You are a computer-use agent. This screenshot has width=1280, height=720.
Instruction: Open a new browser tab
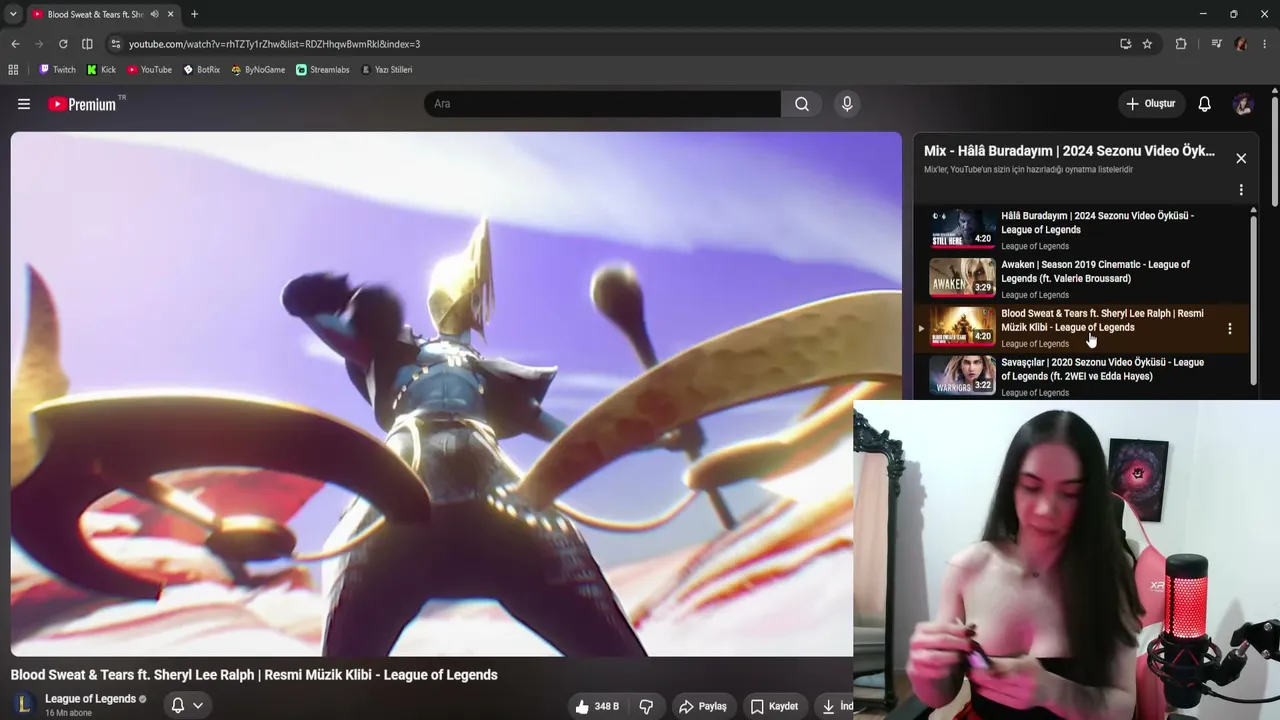(194, 14)
